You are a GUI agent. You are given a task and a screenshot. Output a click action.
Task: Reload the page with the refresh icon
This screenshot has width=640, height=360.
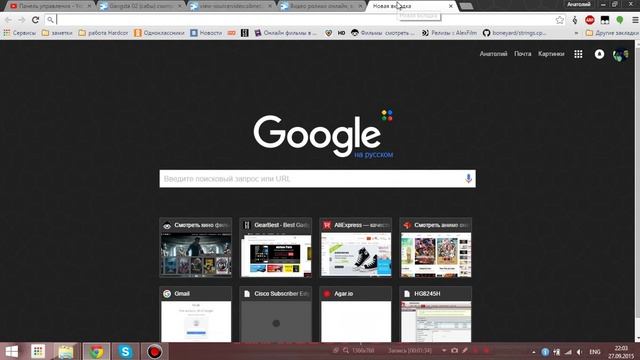36,20
